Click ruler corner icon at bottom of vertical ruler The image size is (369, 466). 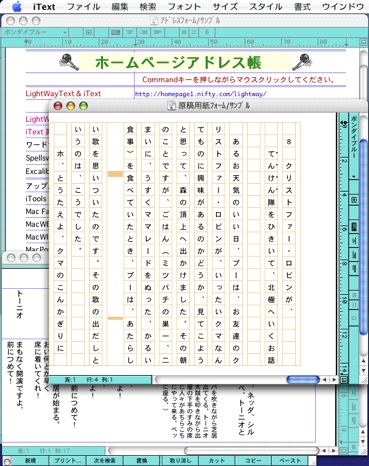coord(344,380)
